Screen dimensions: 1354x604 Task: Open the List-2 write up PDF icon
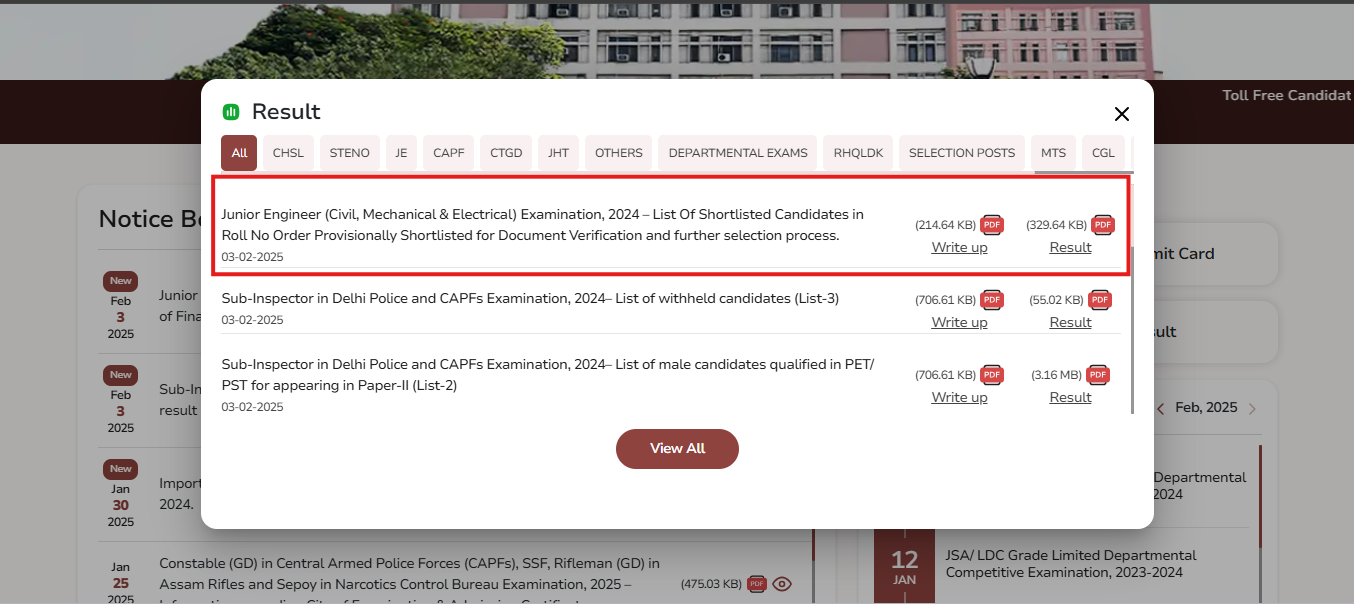pos(991,375)
